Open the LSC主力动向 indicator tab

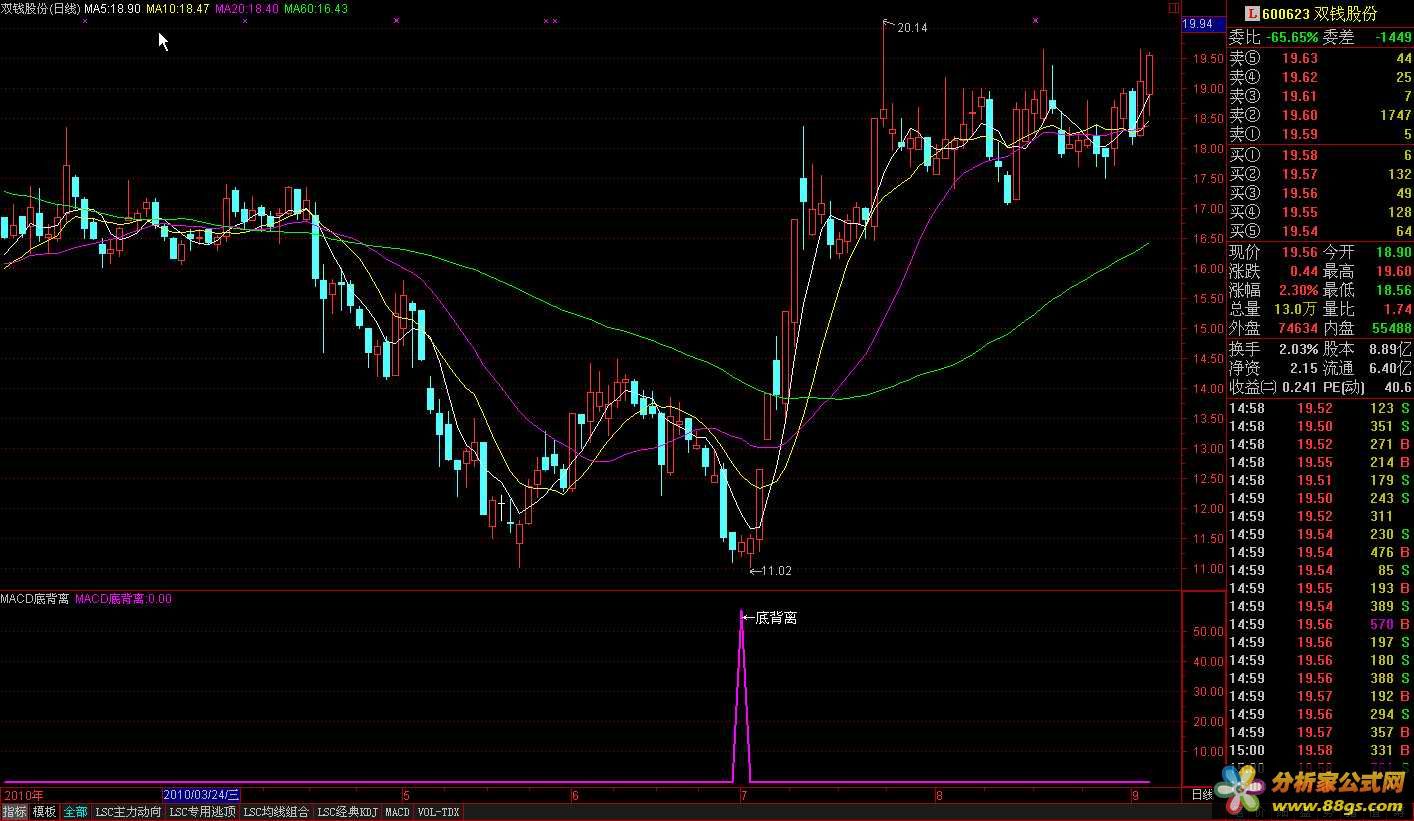tap(128, 812)
